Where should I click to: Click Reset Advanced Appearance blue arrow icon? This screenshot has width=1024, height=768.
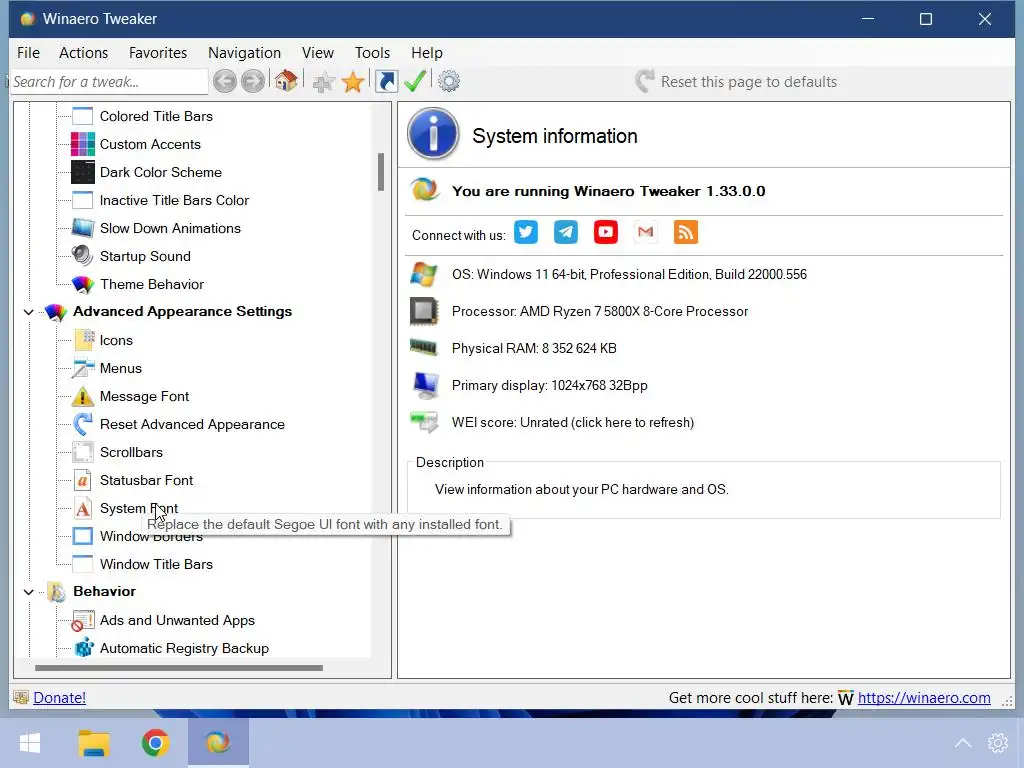83,424
